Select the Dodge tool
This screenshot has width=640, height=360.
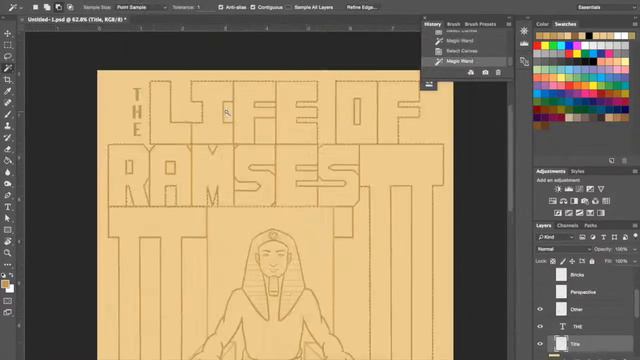click(x=7, y=184)
